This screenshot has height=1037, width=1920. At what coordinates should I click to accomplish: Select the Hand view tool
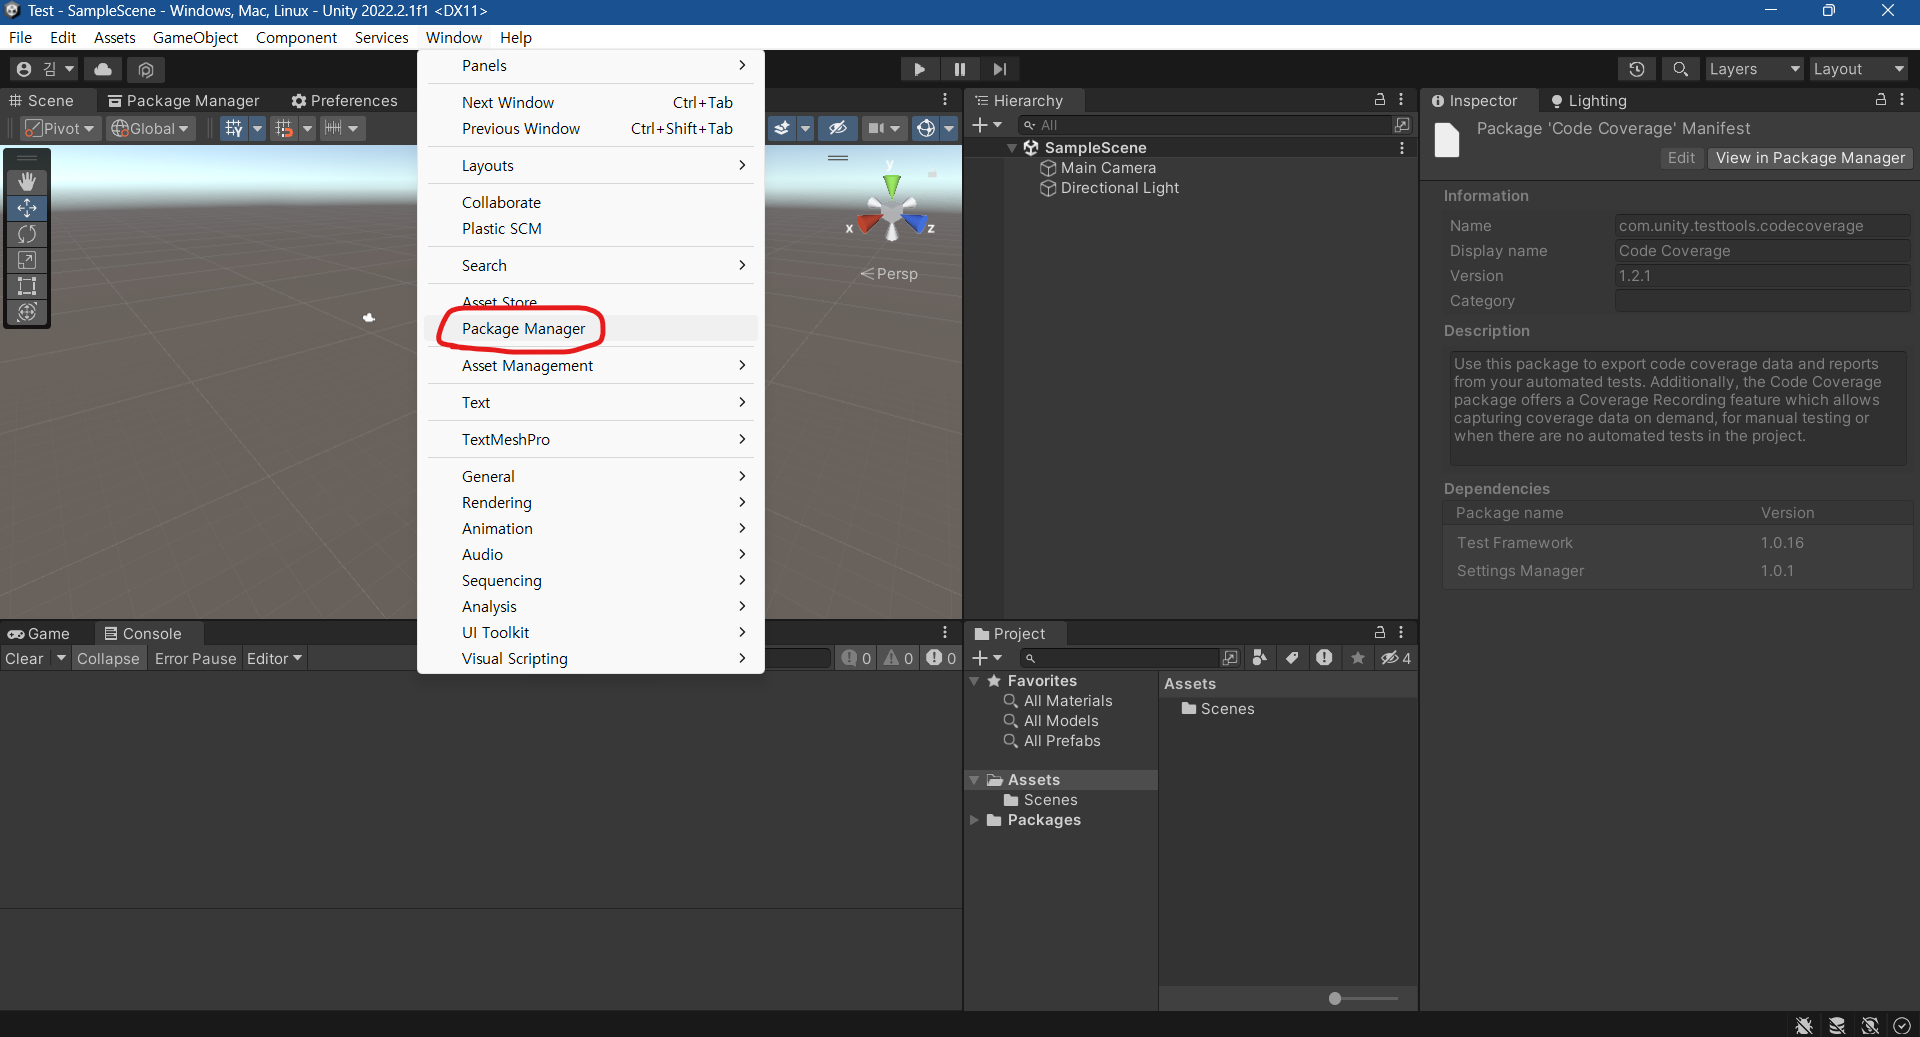point(27,181)
